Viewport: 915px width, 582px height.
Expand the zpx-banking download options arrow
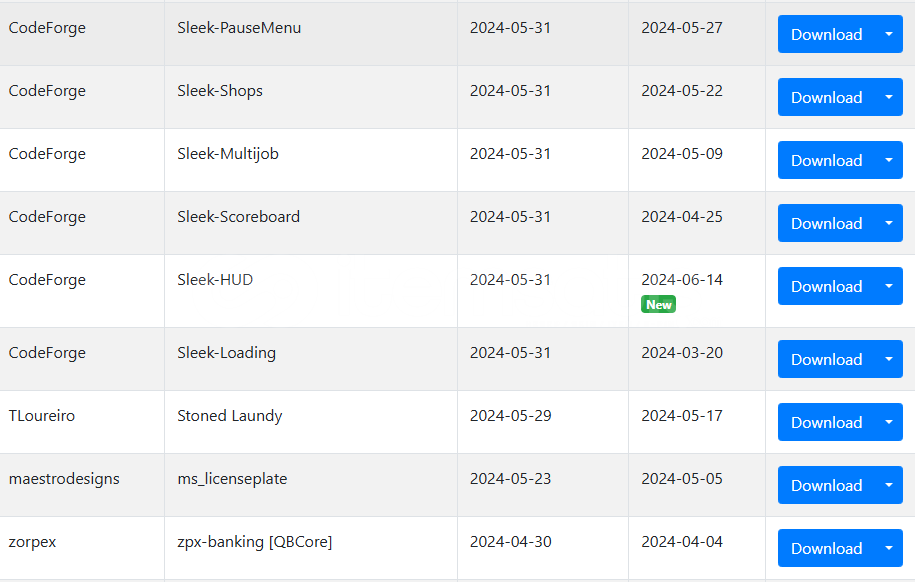(x=889, y=549)
